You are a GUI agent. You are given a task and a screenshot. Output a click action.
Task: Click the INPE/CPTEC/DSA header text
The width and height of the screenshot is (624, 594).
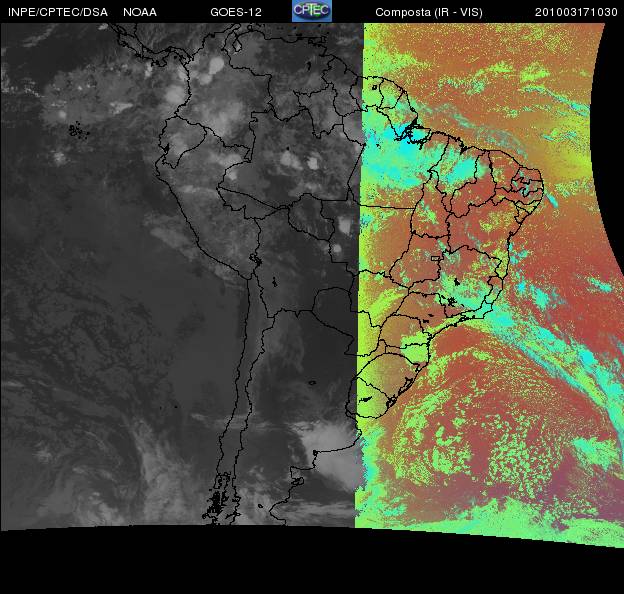coord(58,12)
